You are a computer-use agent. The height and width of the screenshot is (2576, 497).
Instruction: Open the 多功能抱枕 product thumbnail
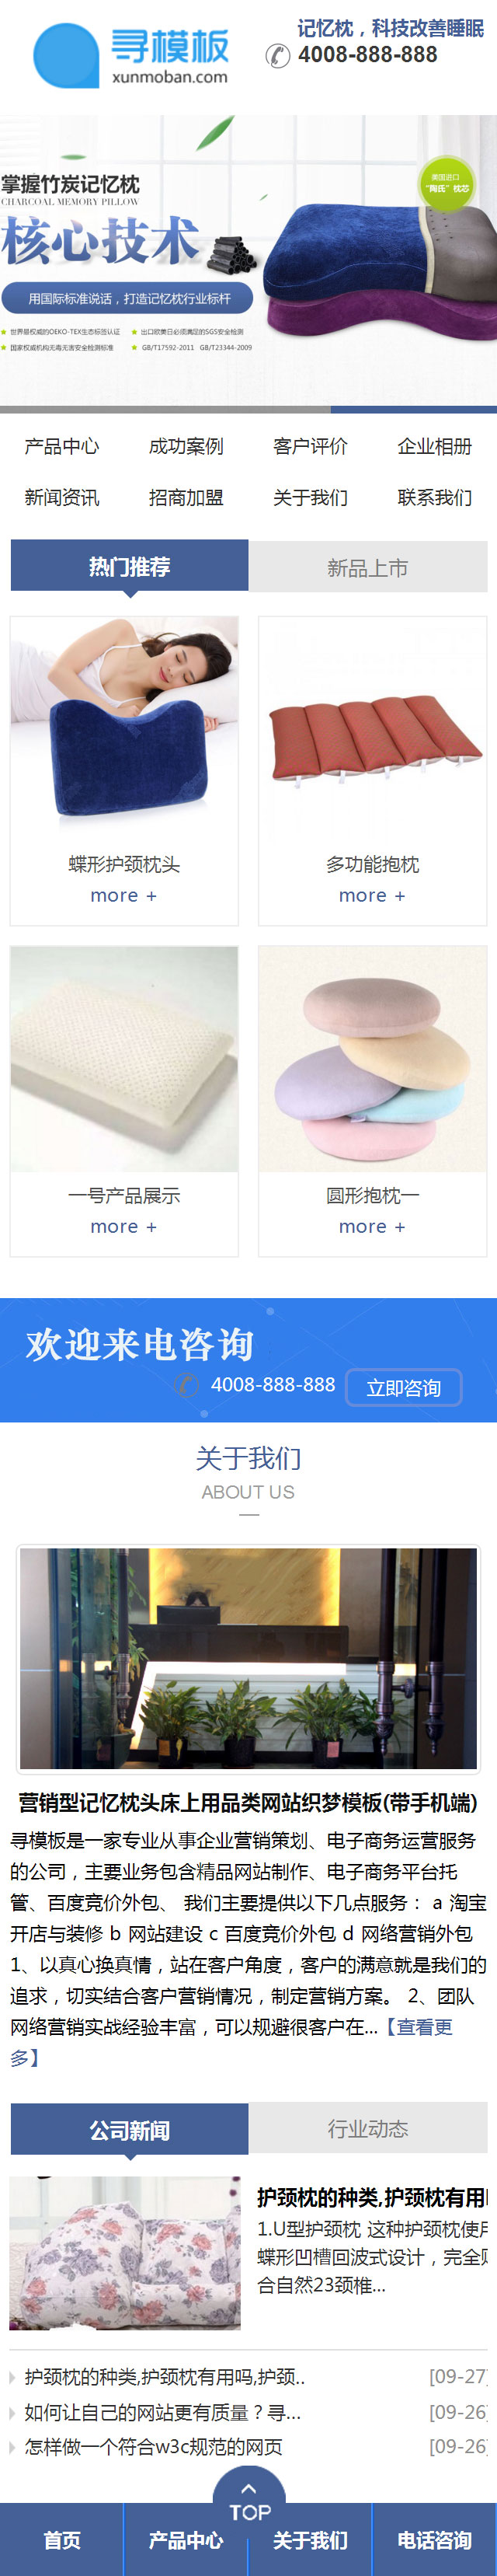(x=373, y=729)
